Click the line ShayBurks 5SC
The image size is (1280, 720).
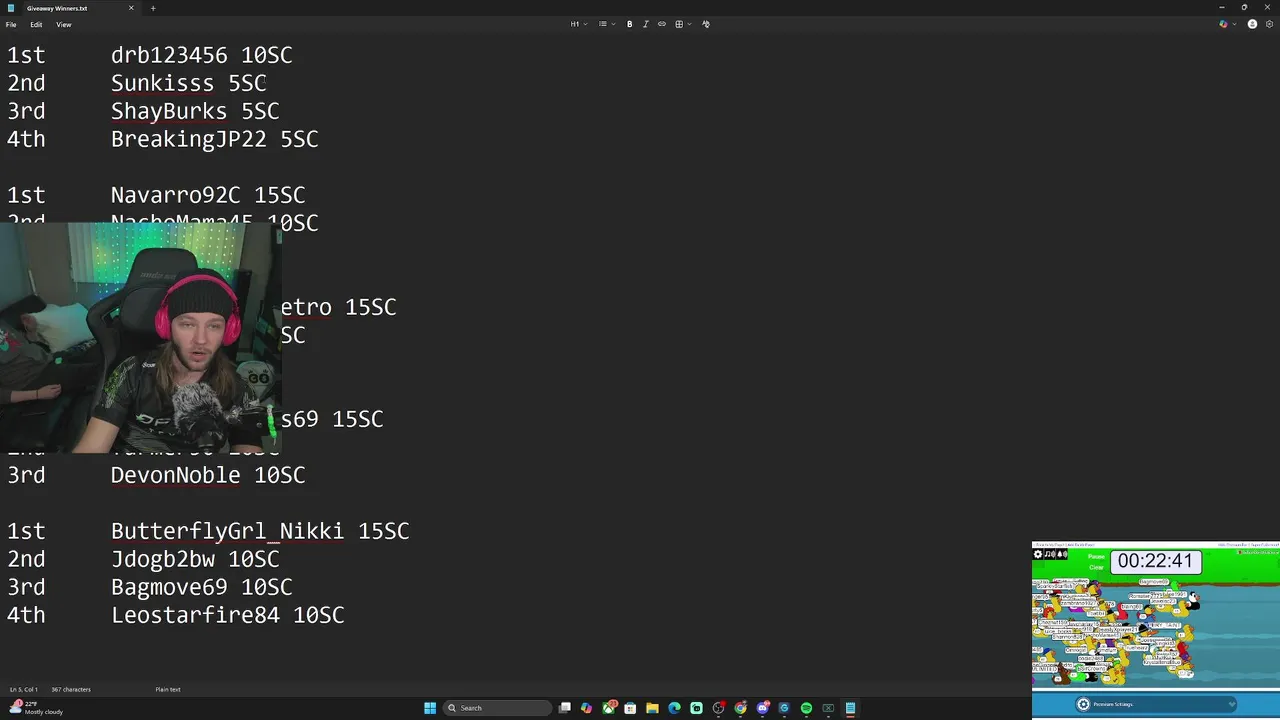(x=195, y=111)
